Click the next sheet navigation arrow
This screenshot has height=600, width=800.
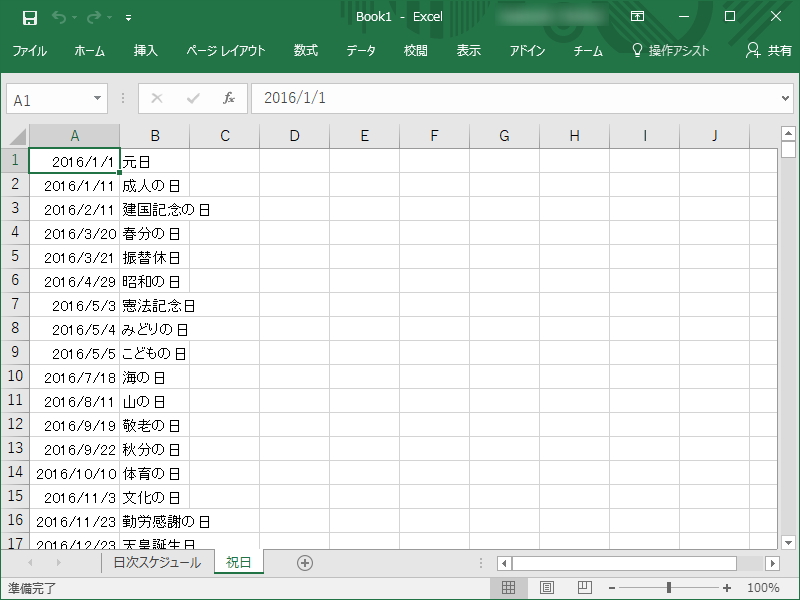58,562
